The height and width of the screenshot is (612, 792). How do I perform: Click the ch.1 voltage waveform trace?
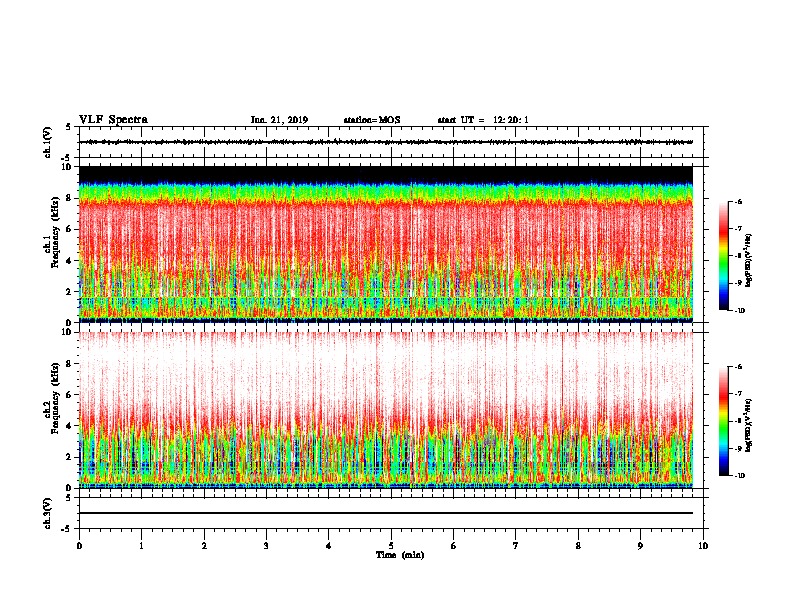point(386,142)
